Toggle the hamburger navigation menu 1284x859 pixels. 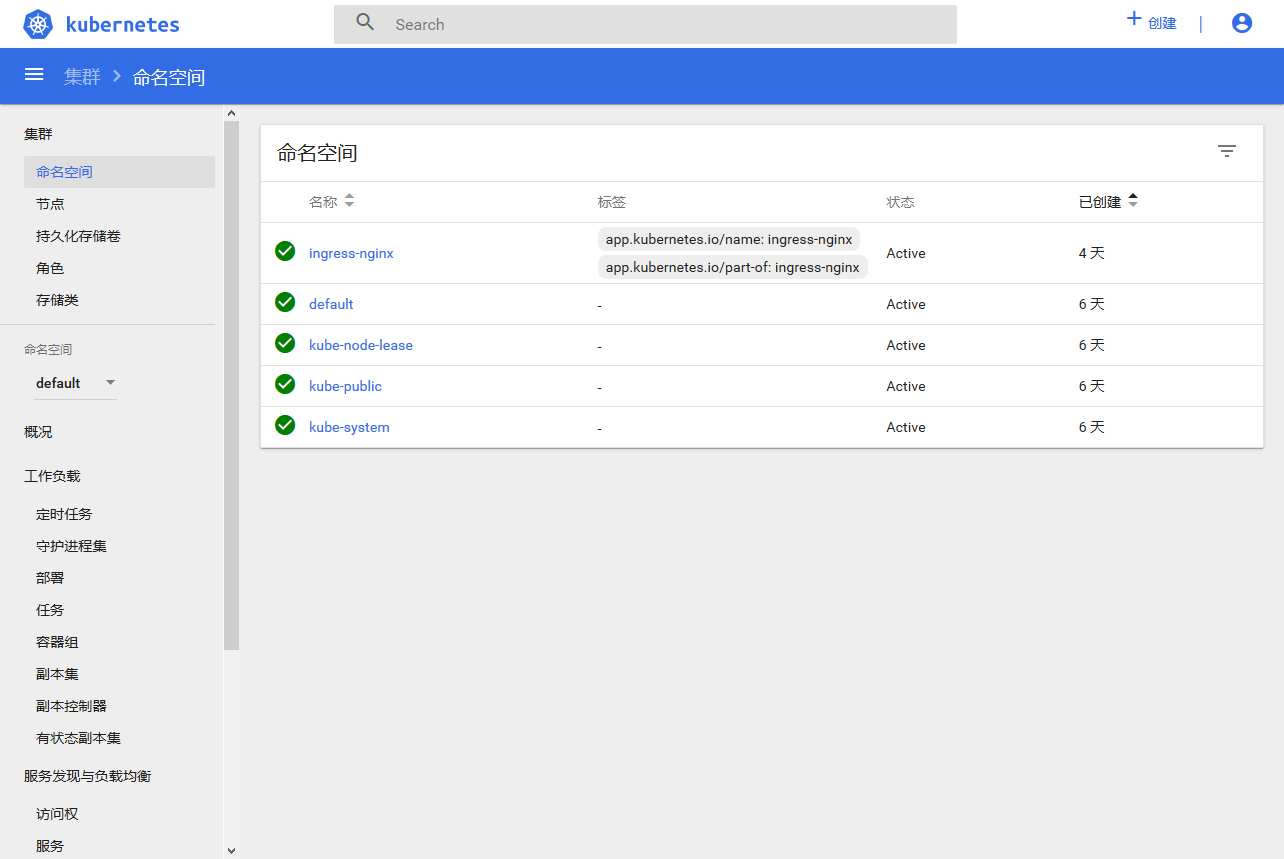(34, 75)
